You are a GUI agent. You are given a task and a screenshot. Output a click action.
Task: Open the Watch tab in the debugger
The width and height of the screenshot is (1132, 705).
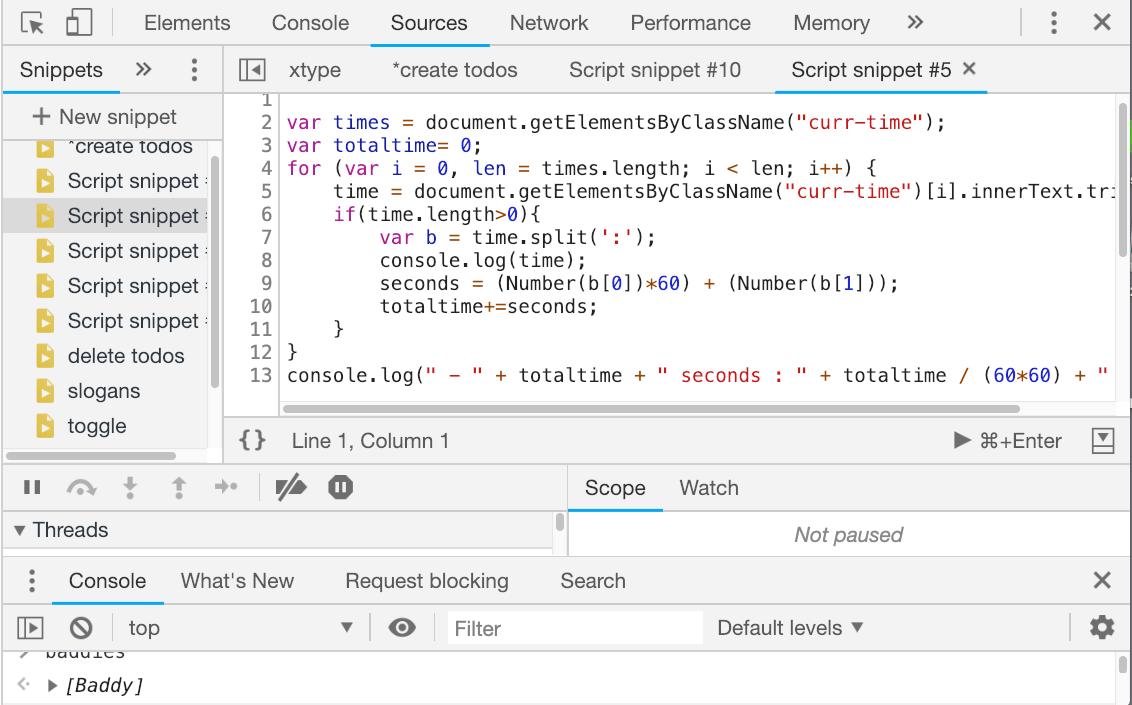(x=709, y=488)
